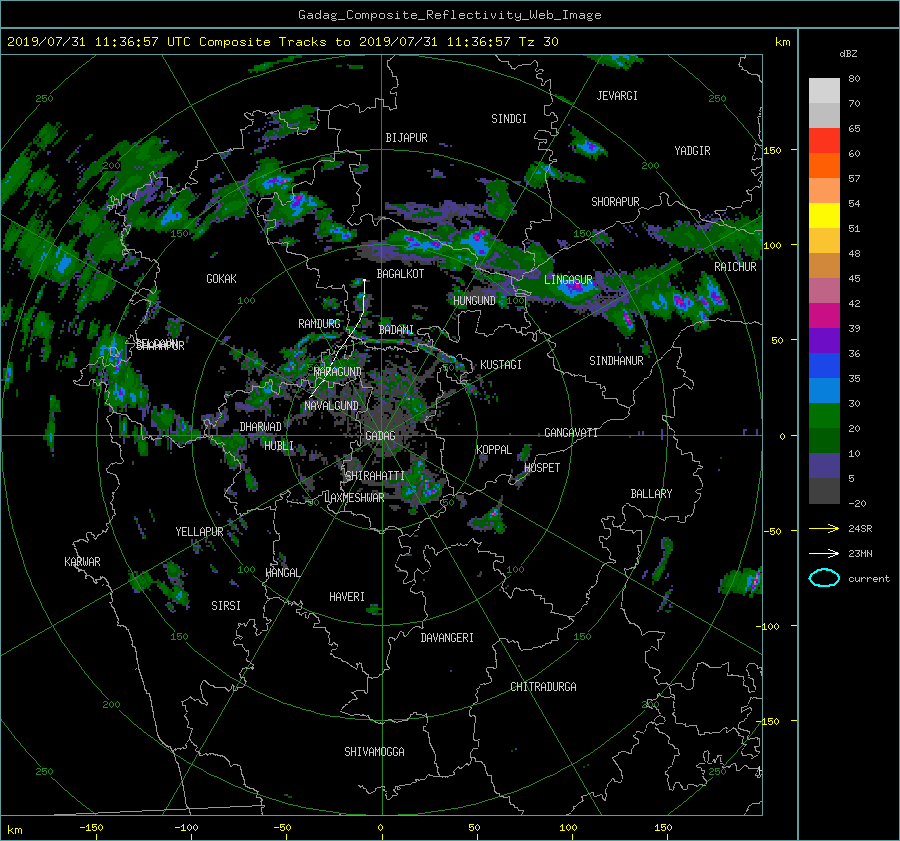Click the DHARWAD city label
The image size is (900, 841).
click(x=260, y=427)
